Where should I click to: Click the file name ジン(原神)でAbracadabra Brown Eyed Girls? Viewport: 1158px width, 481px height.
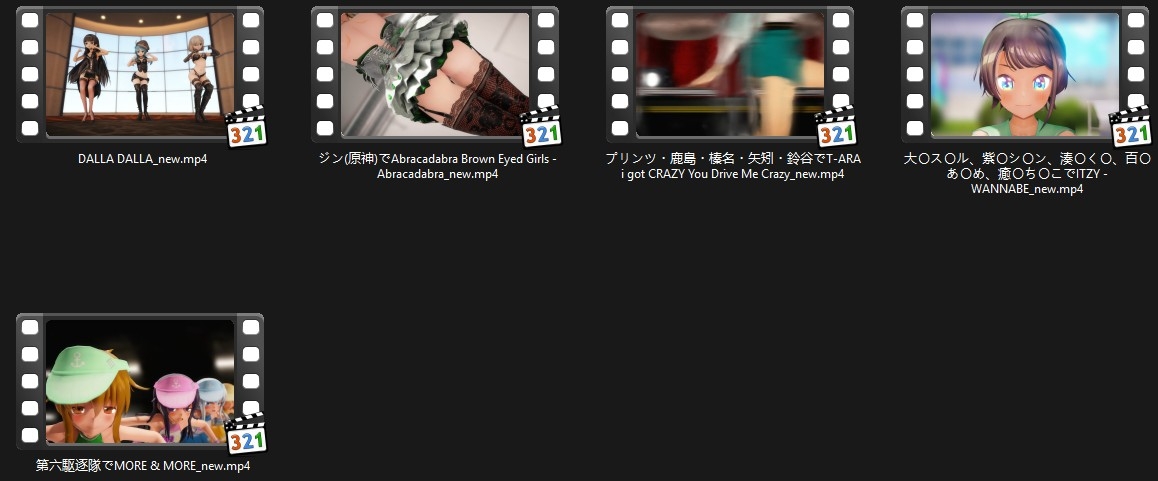(x=438, y=166)
